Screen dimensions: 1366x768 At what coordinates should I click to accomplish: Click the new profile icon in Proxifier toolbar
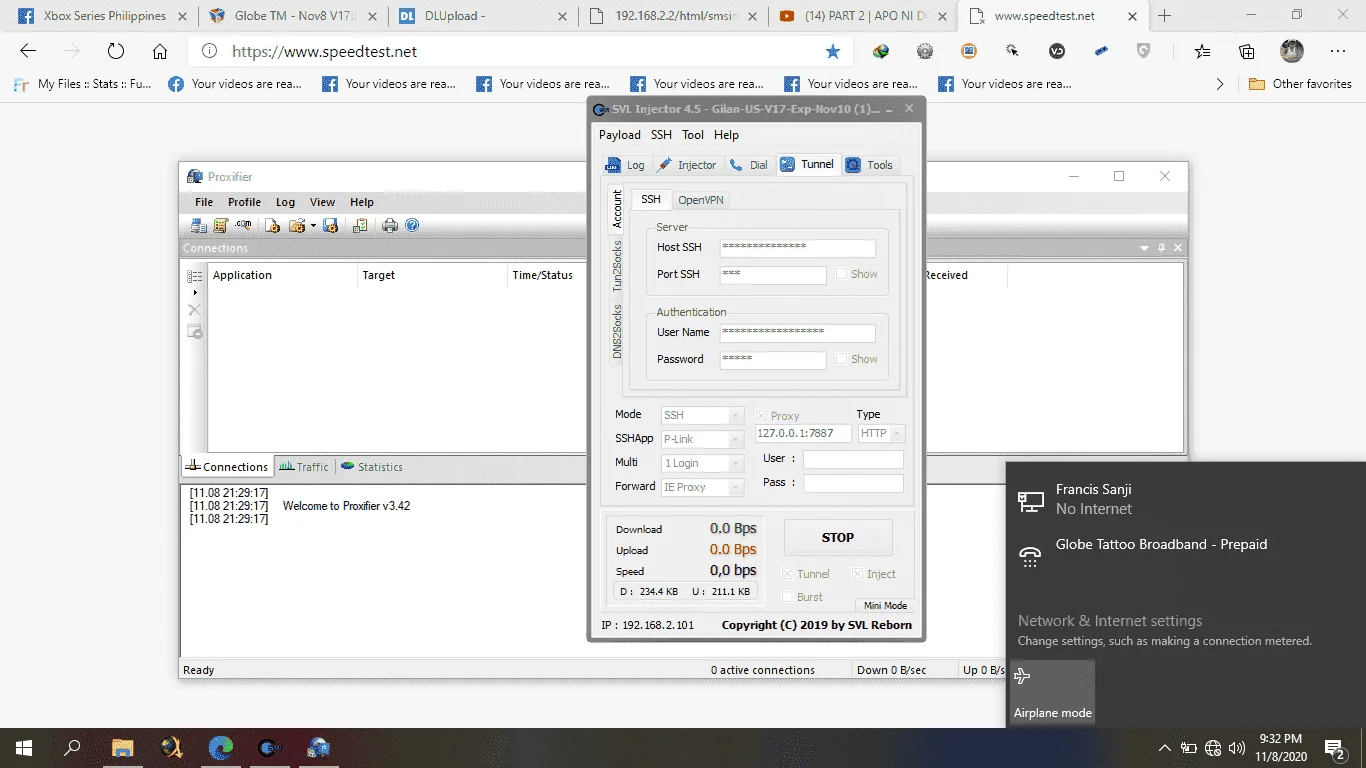tap(272, 226)
